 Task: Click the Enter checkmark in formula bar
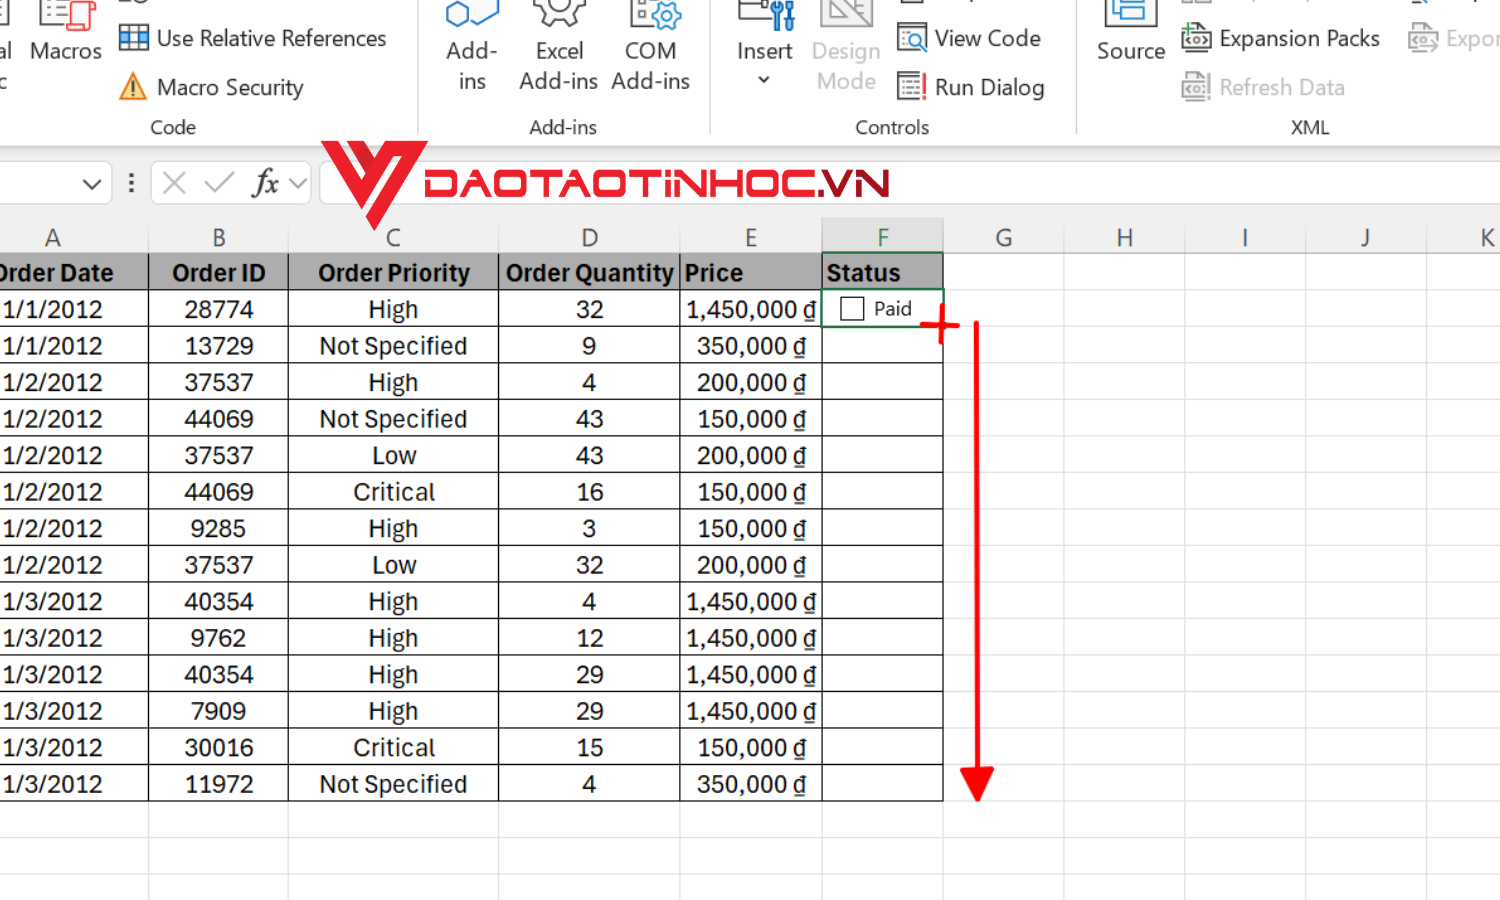coord(218,183)
